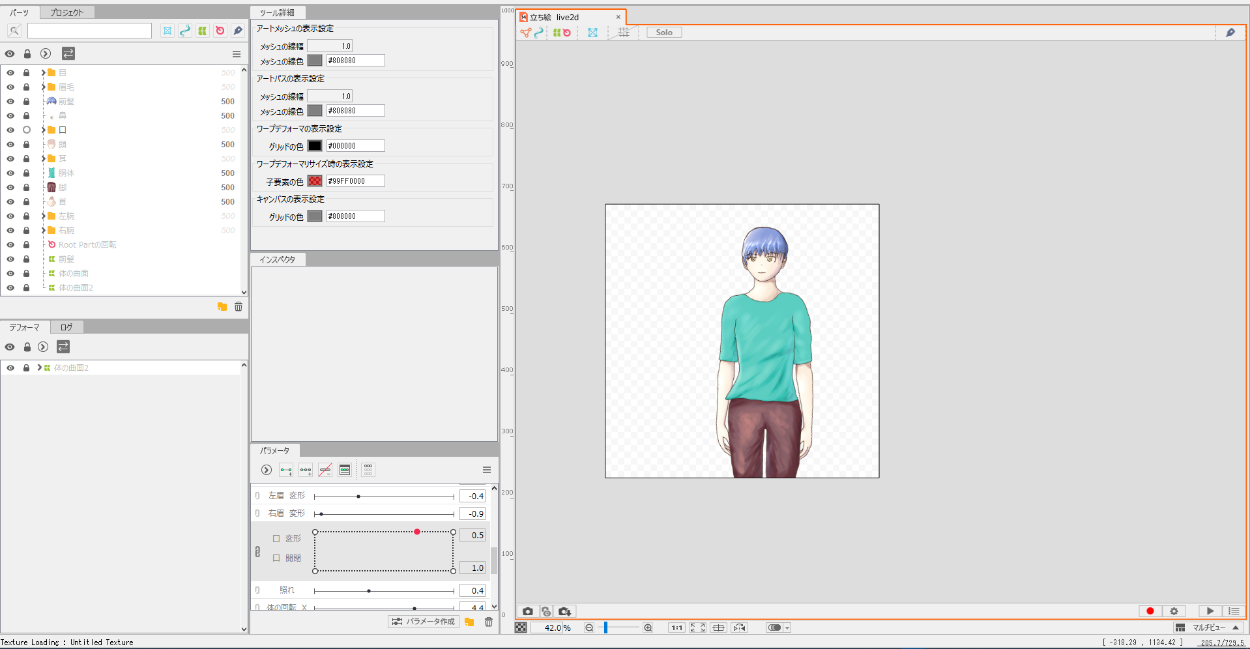Click the new folder icon in parts panel
Screen dimensions: 1250x649
[x=222, y=307]
